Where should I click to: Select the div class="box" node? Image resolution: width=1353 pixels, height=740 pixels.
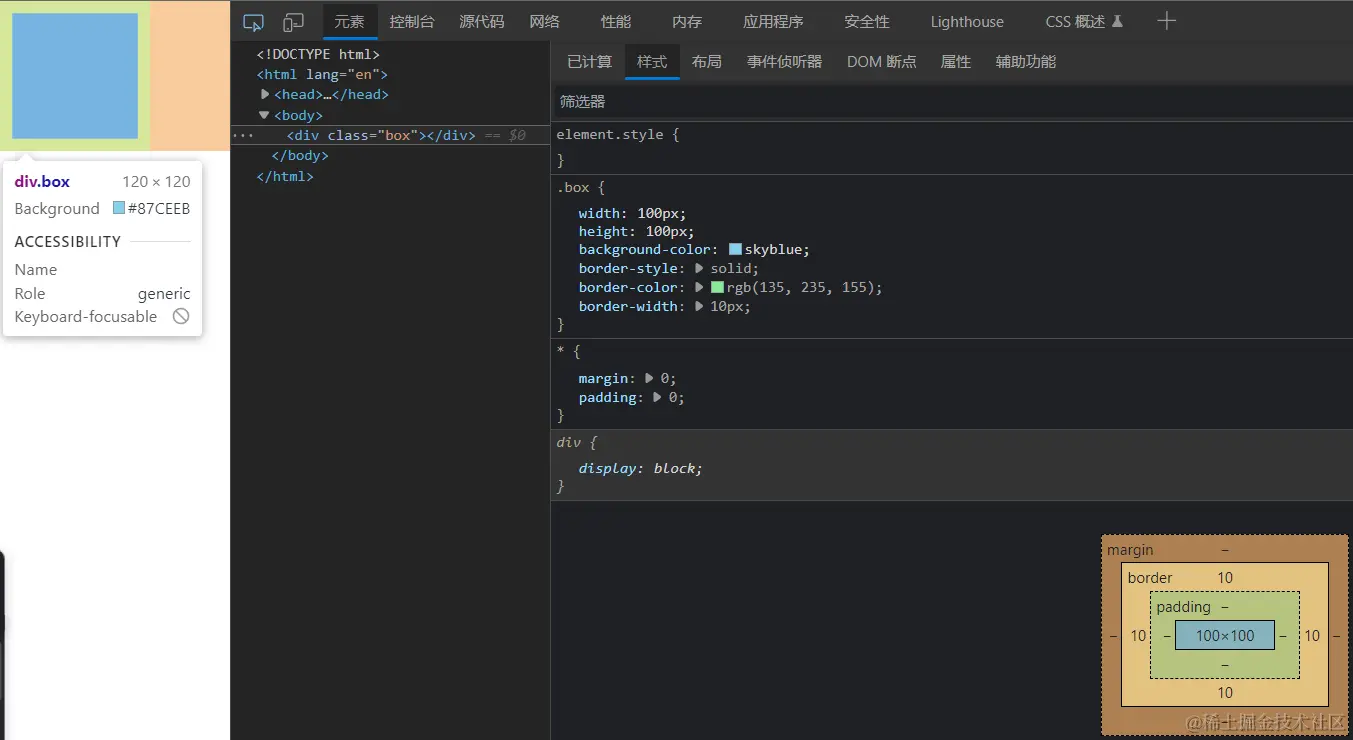click(x=381, y=135)
